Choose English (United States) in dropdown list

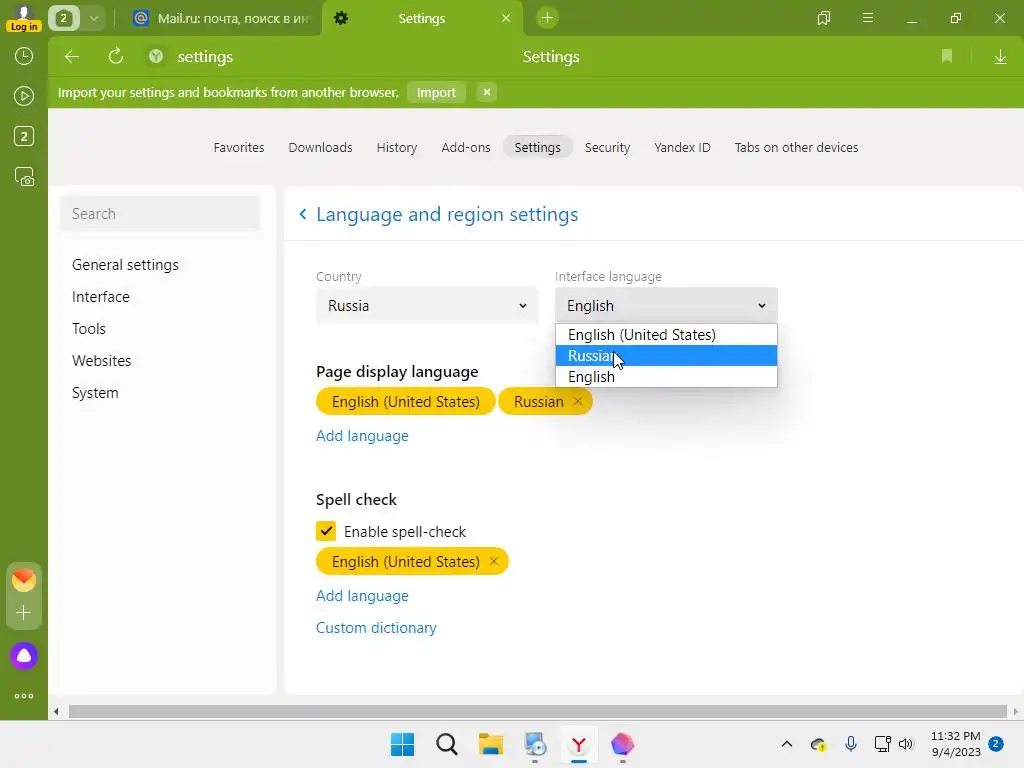[666, 334]
